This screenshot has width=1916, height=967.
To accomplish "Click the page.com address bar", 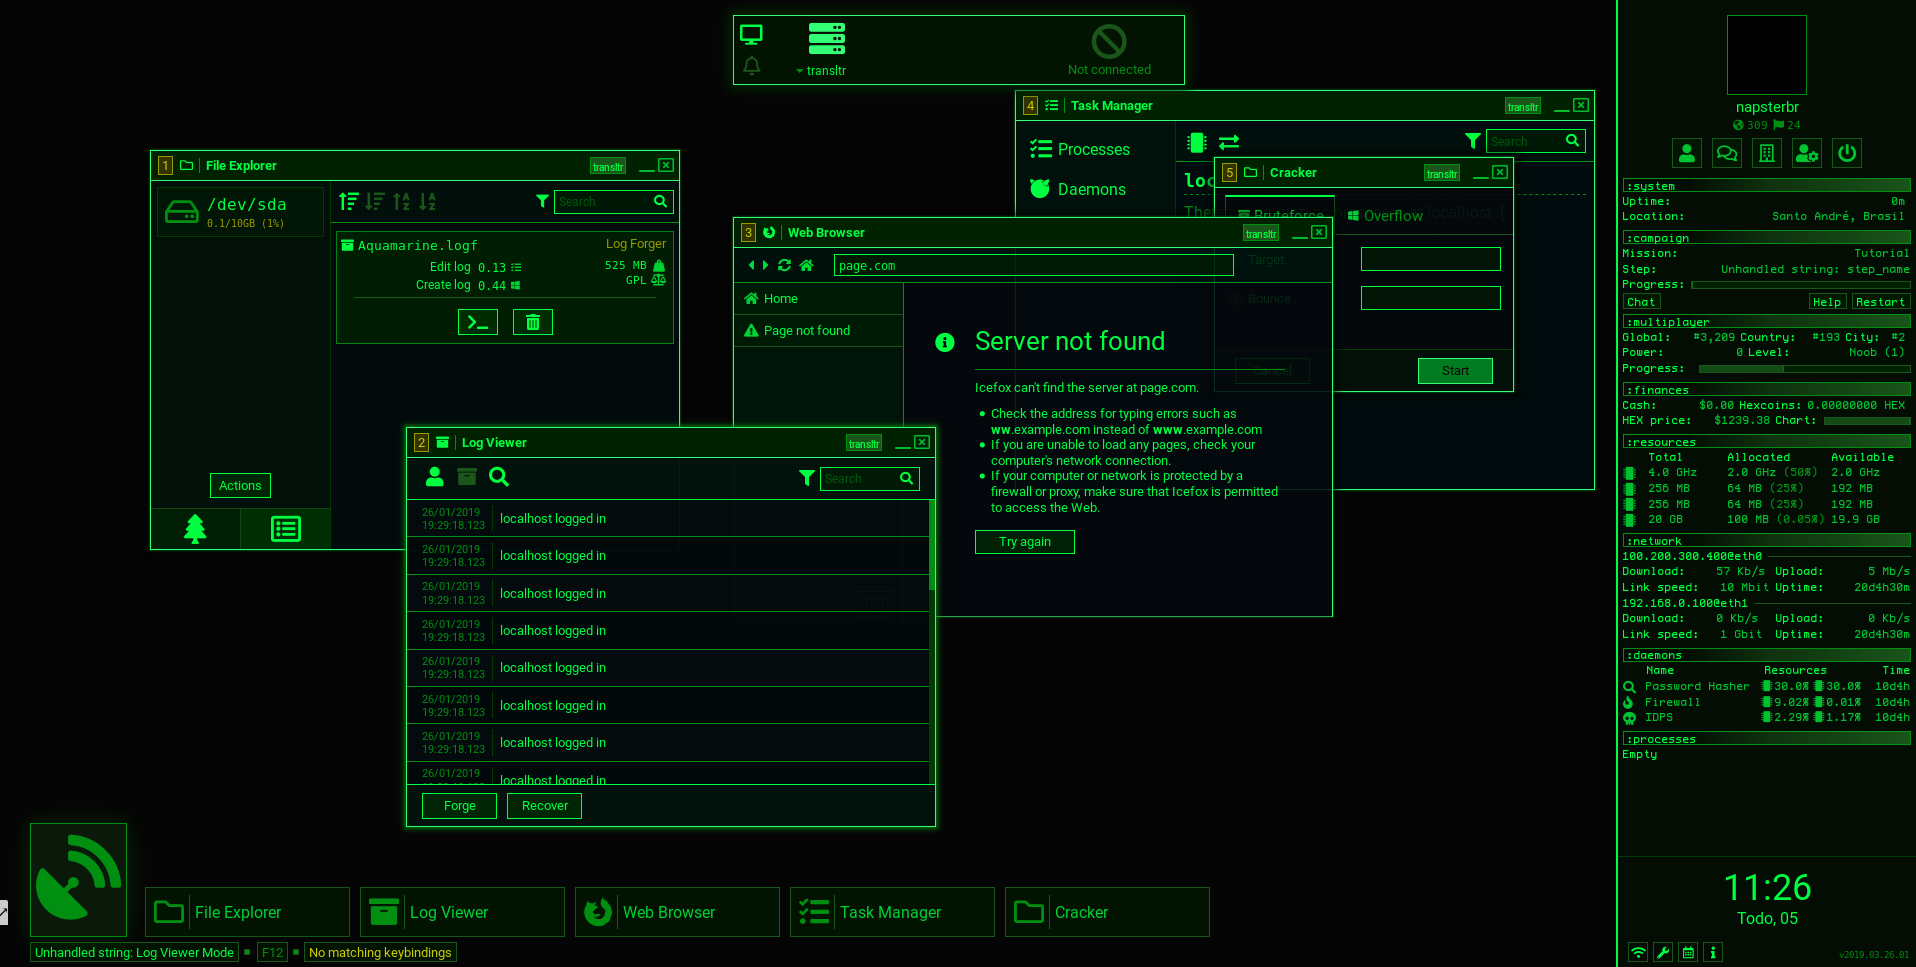I will point(1032,265).
